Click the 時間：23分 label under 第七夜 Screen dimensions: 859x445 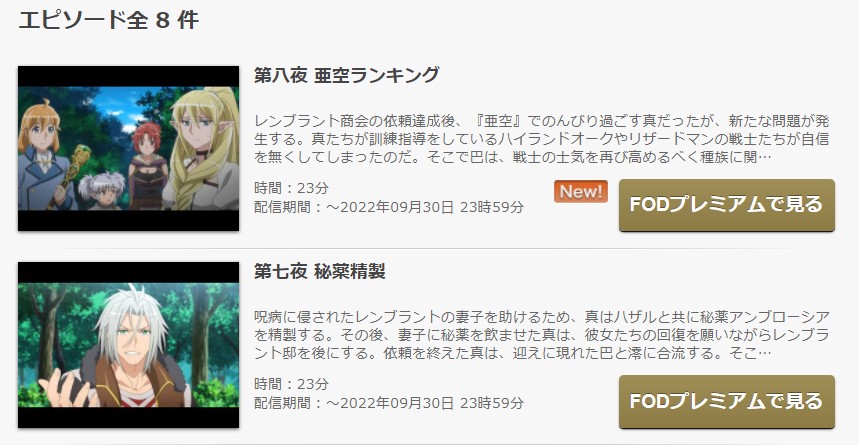tap(291, 384)
